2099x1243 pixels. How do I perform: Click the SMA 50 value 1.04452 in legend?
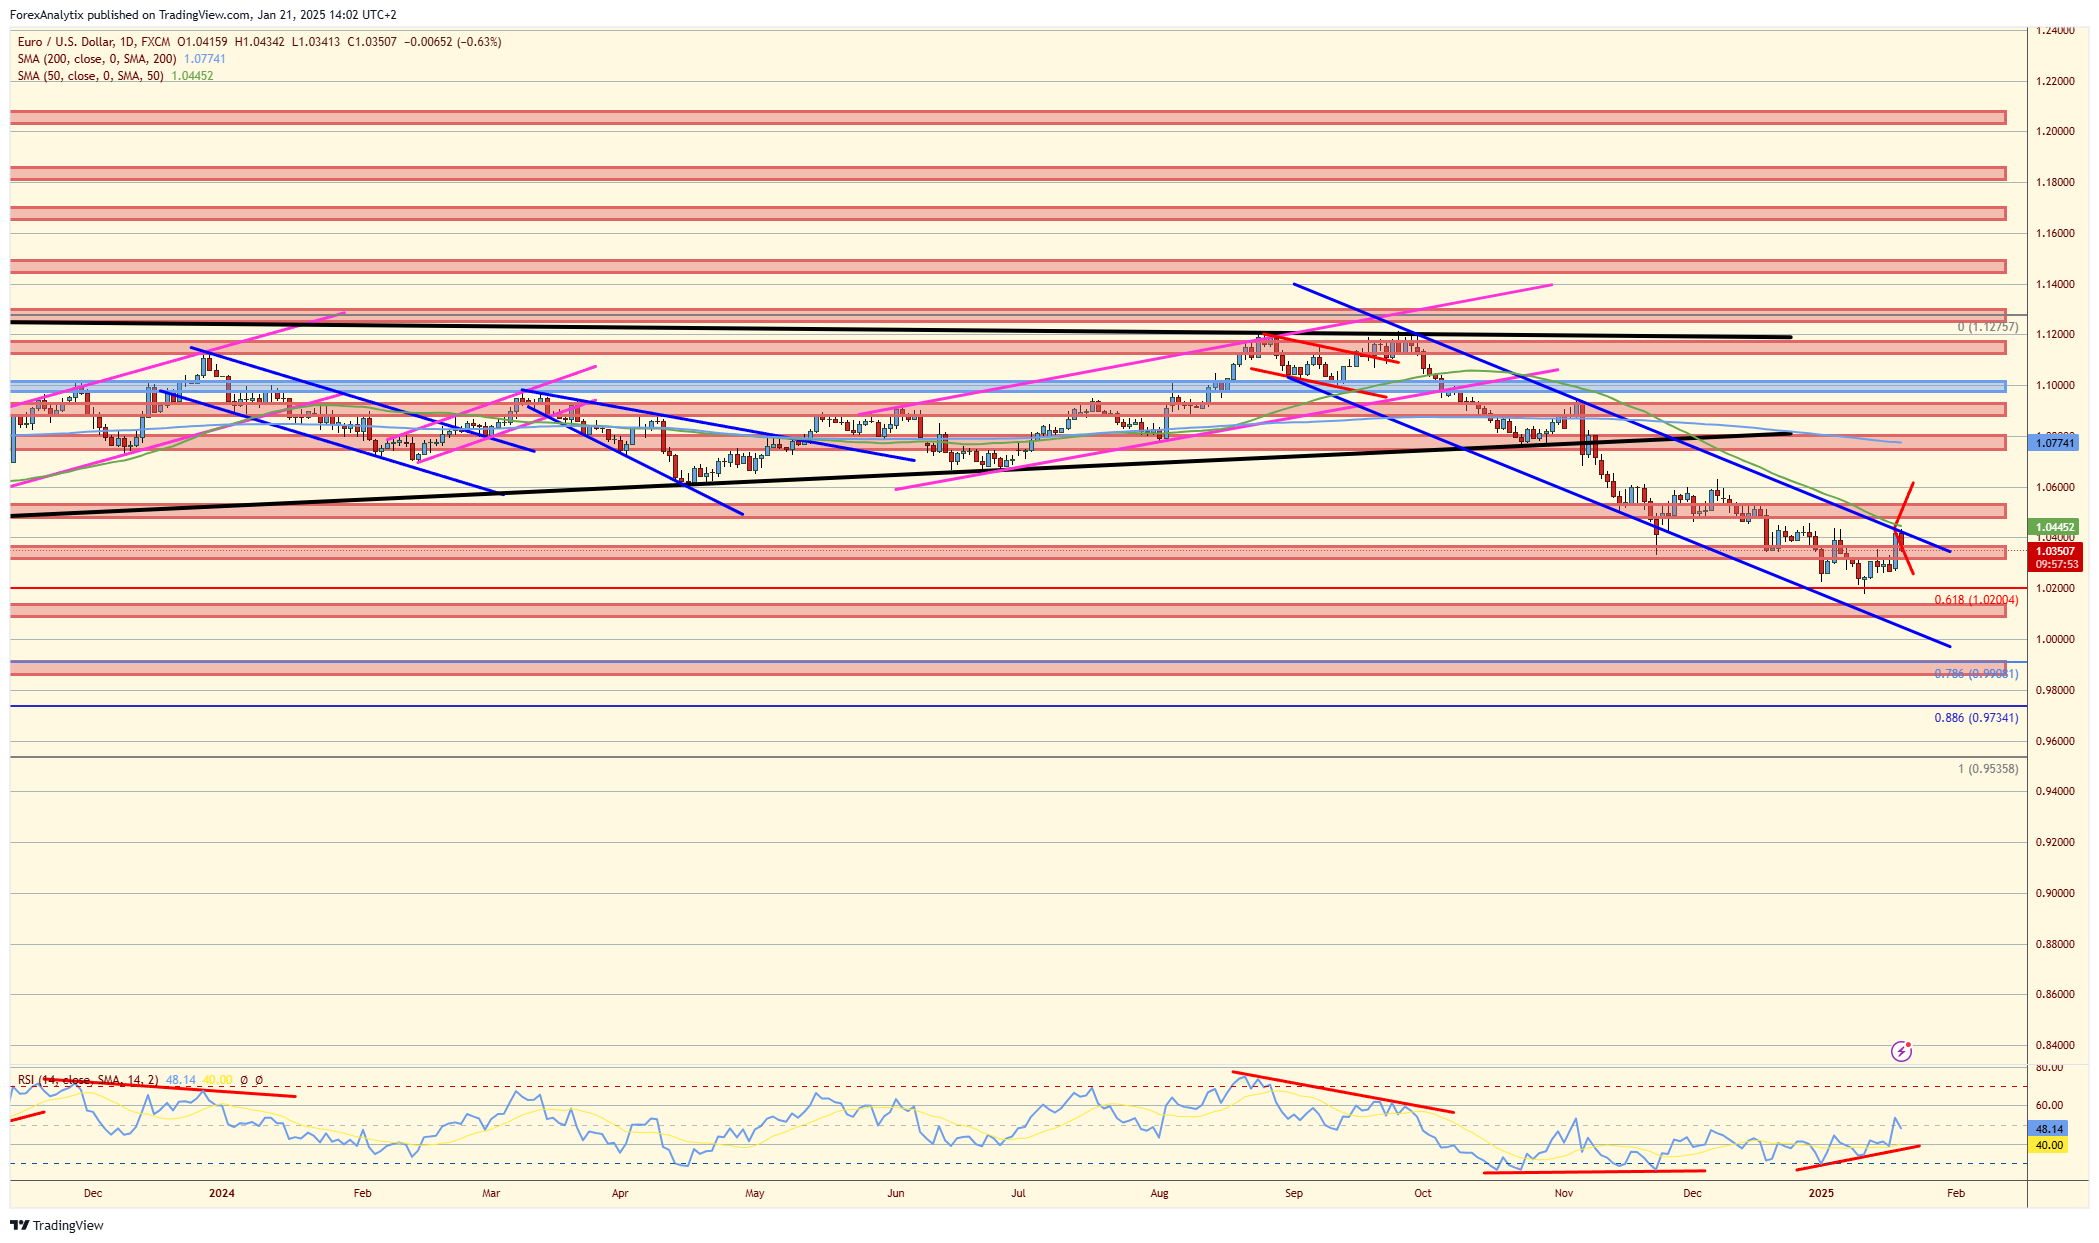[192, 76]
